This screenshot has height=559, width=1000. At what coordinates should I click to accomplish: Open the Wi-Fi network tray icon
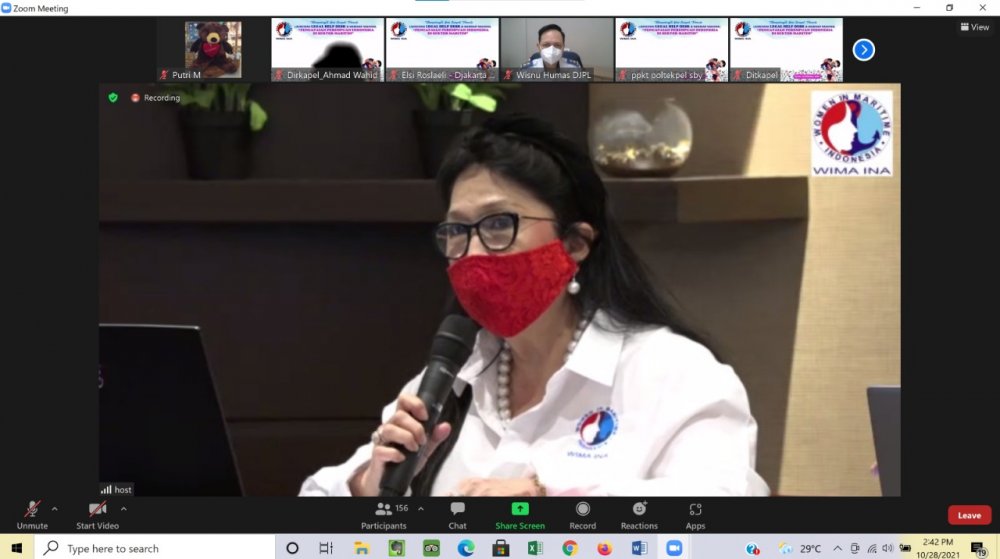(x=871, y=548)
